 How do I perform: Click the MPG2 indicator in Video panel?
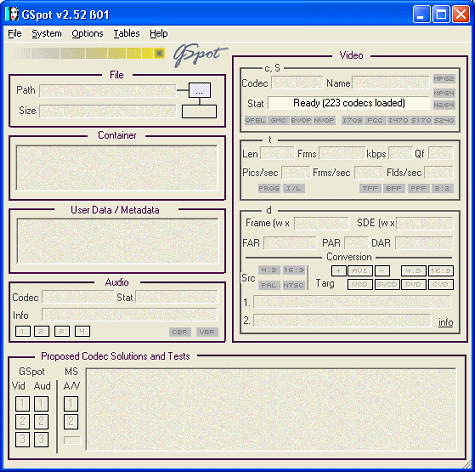click(x=444, y=79)
